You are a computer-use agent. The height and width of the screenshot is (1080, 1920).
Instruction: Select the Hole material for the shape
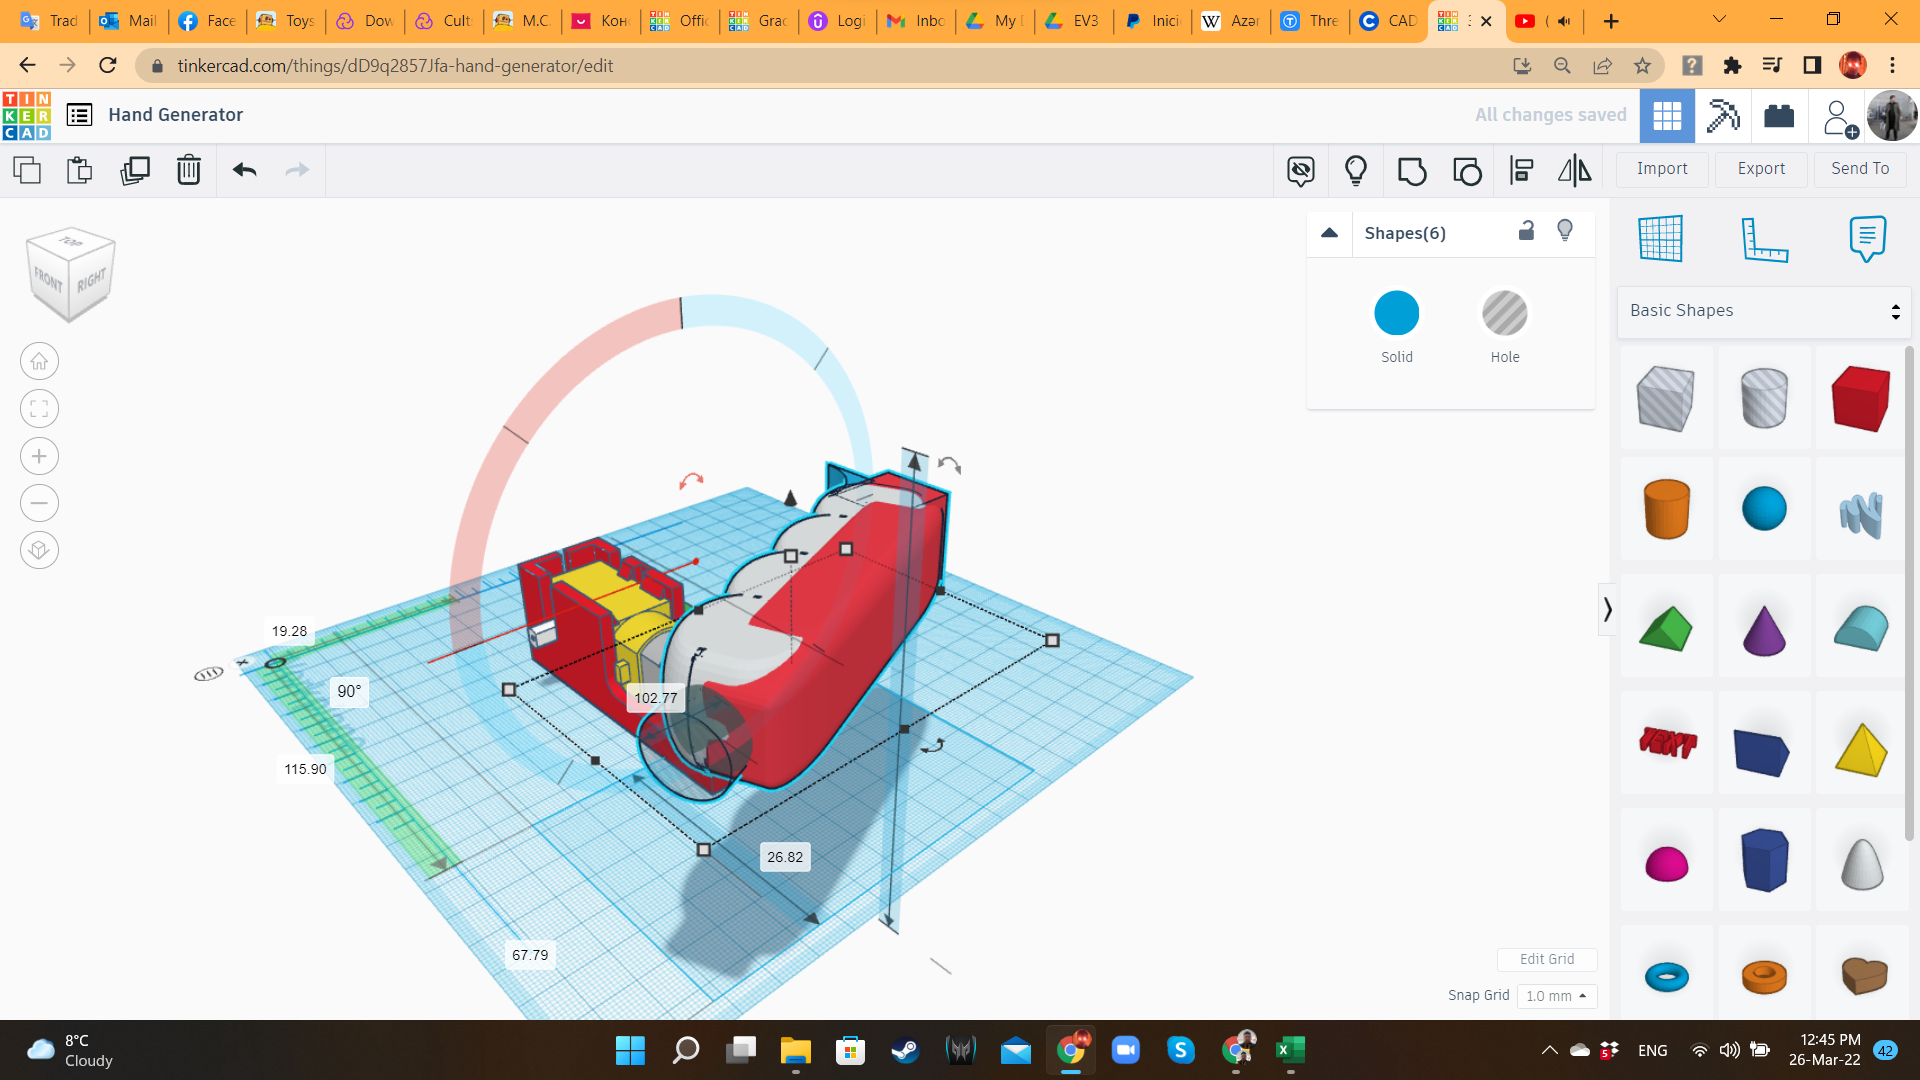click(1505, 313)
